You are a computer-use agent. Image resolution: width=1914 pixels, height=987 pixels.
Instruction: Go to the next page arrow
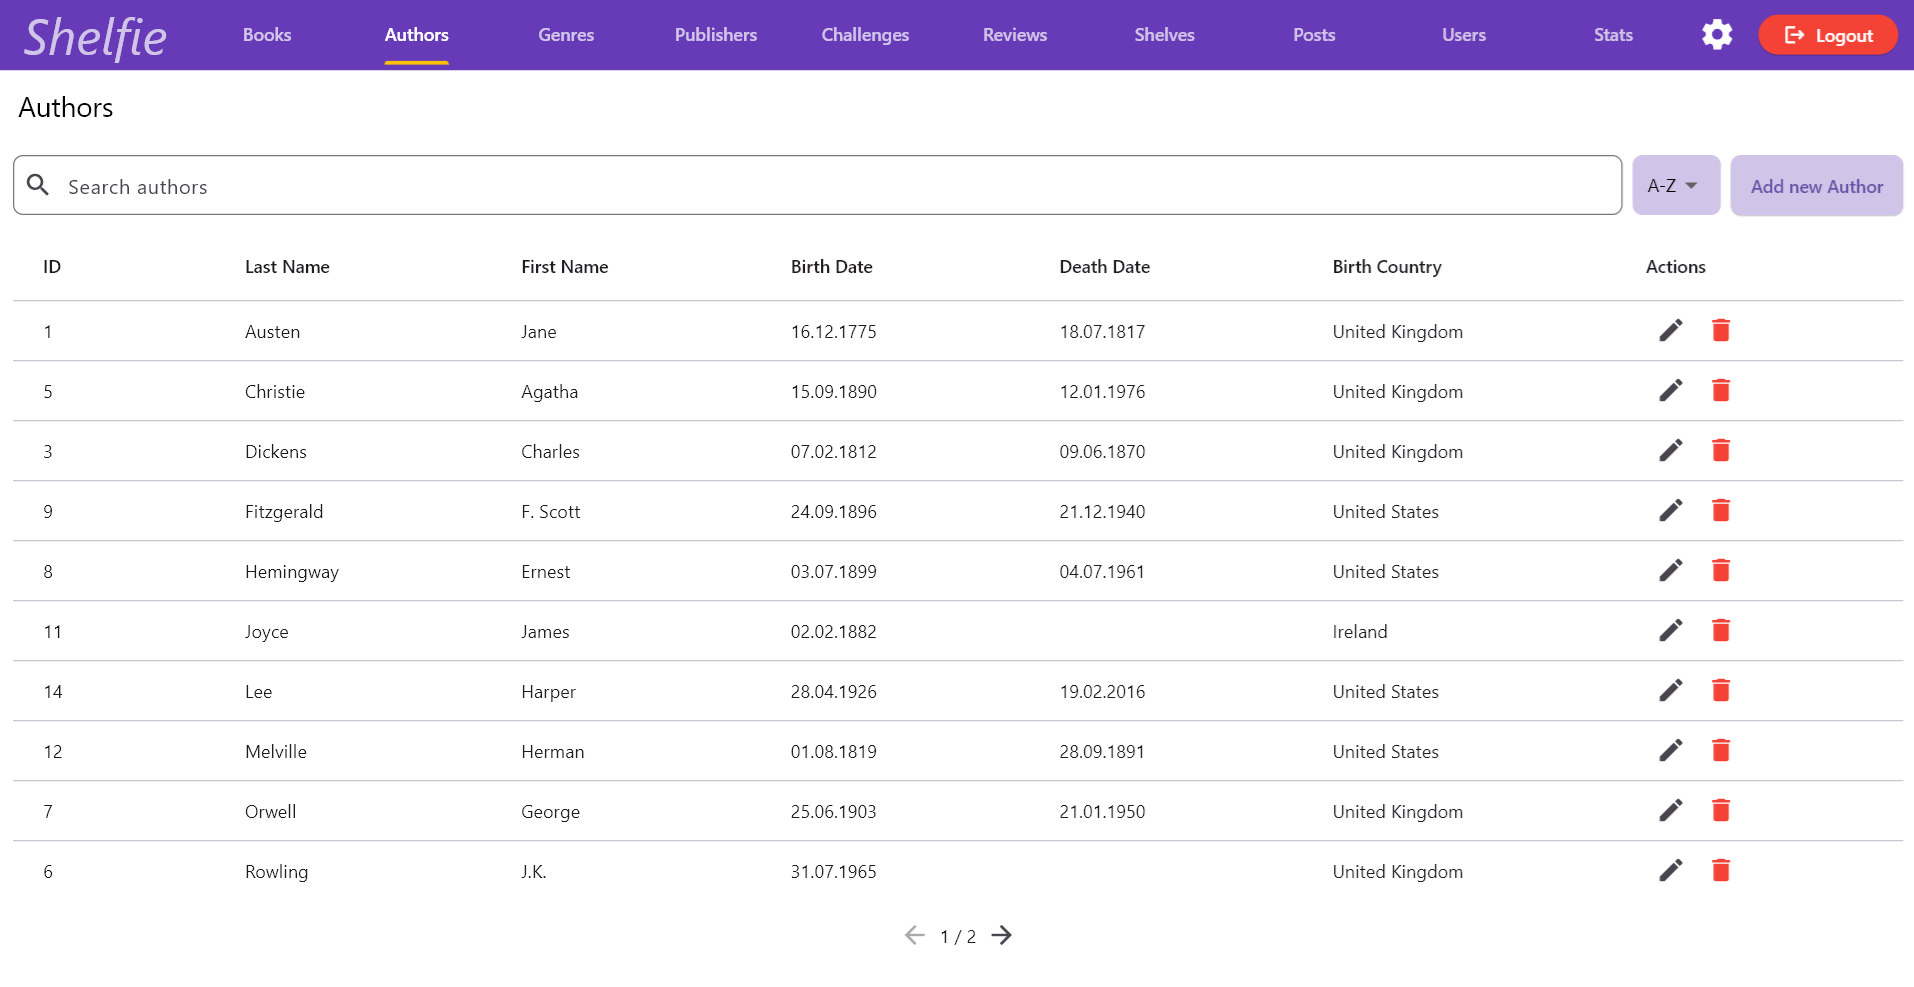[x=1002, y=935]
